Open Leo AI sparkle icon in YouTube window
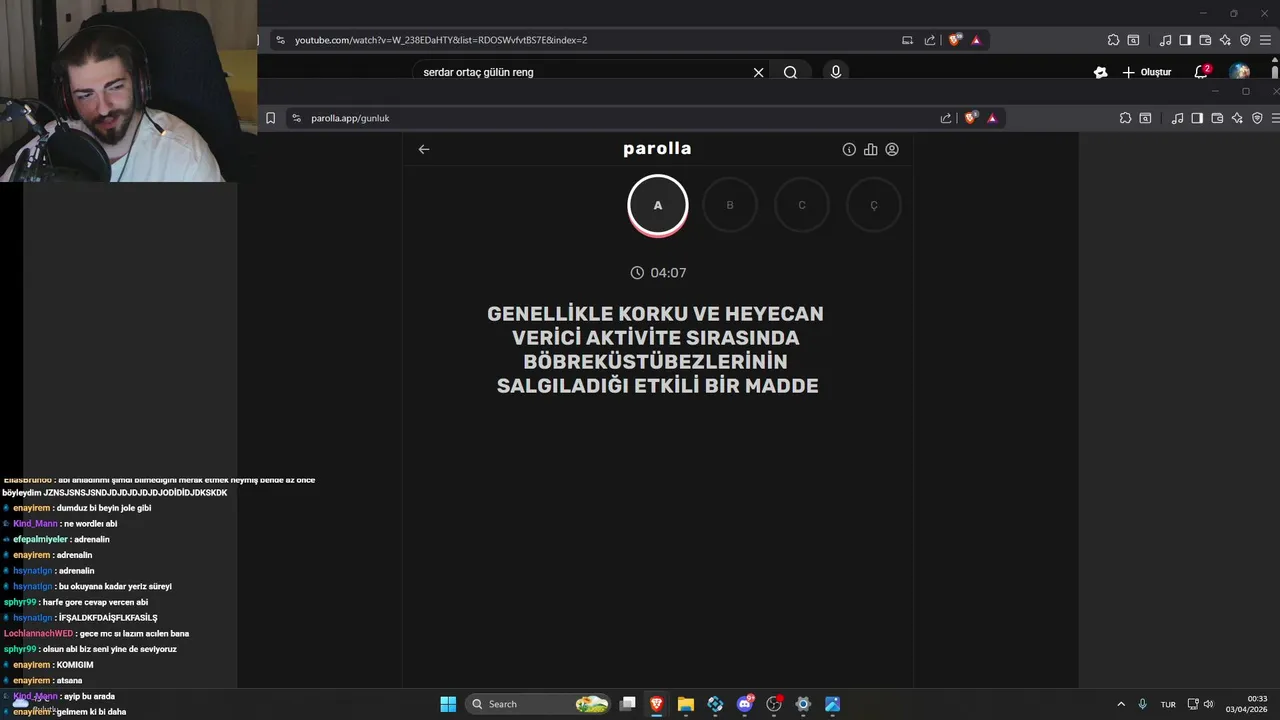 click(x=1225, y=40)
